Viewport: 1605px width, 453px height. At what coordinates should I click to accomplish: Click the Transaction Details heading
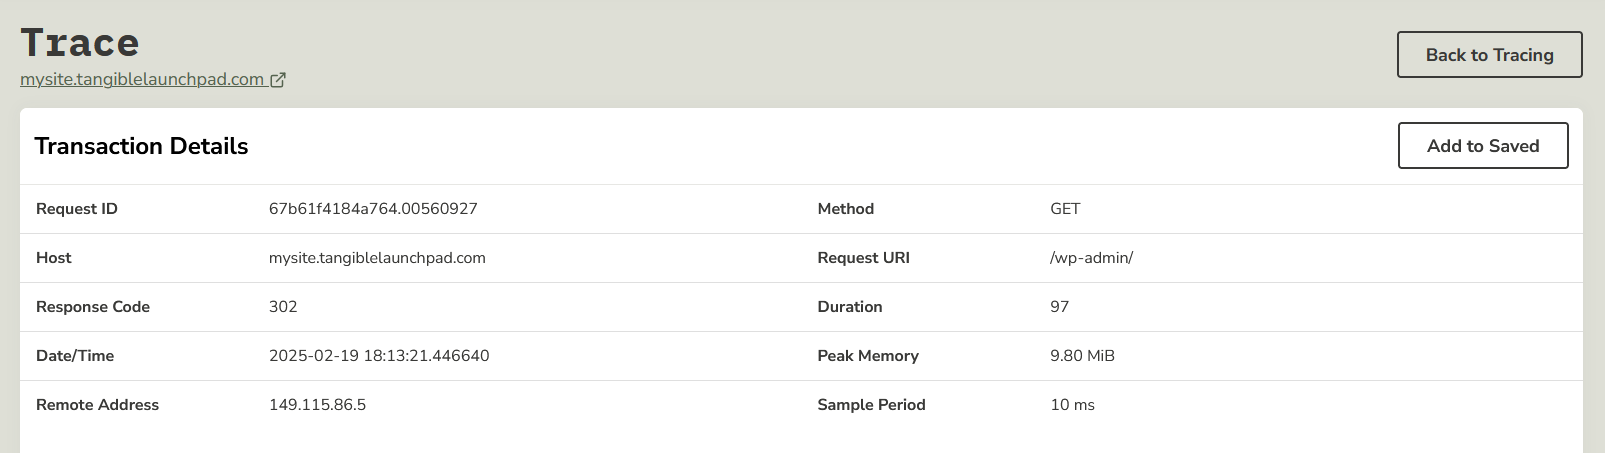click(141, 146)
